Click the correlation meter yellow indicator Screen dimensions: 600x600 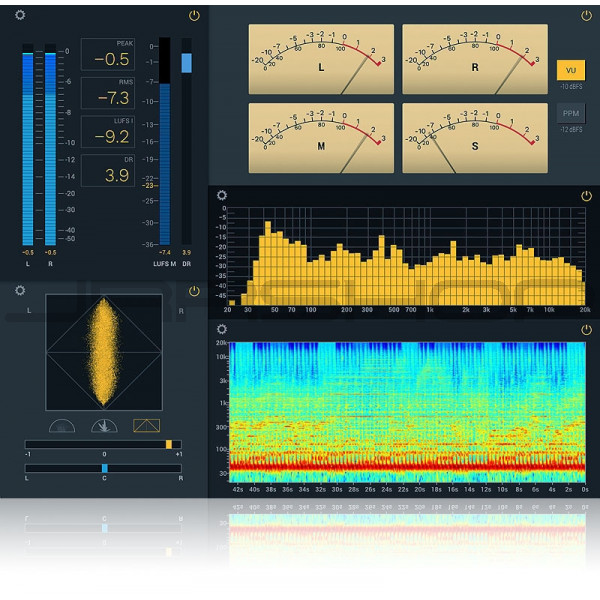pos(169,444)
